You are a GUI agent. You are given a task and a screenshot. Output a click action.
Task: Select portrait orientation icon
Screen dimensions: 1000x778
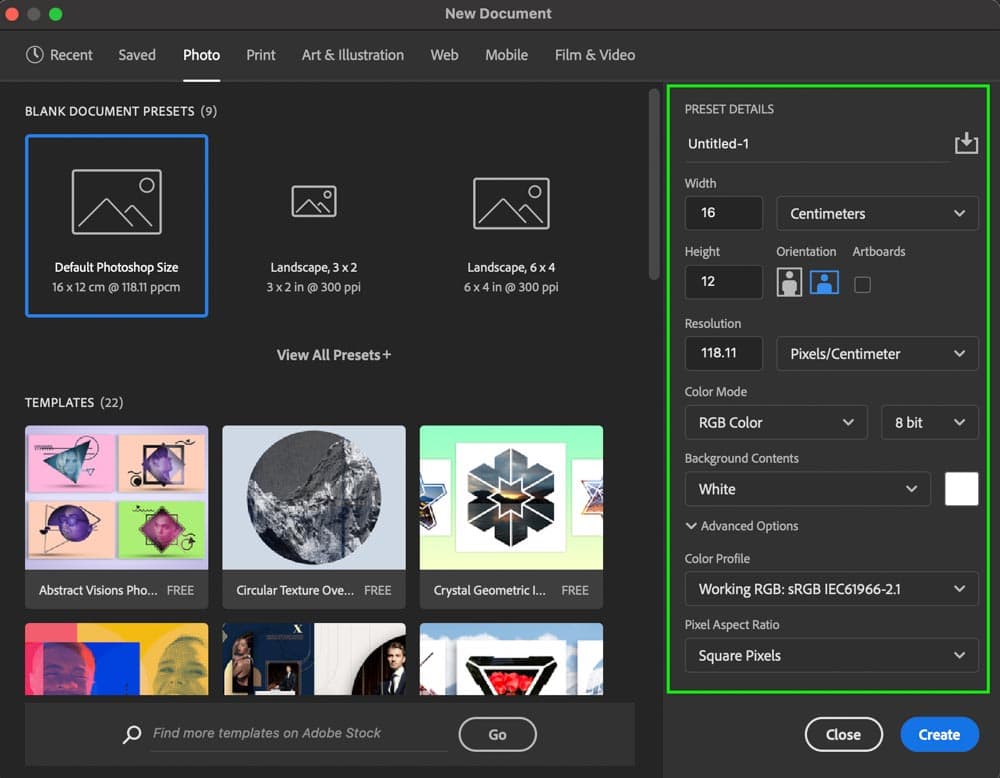(789, 282)
